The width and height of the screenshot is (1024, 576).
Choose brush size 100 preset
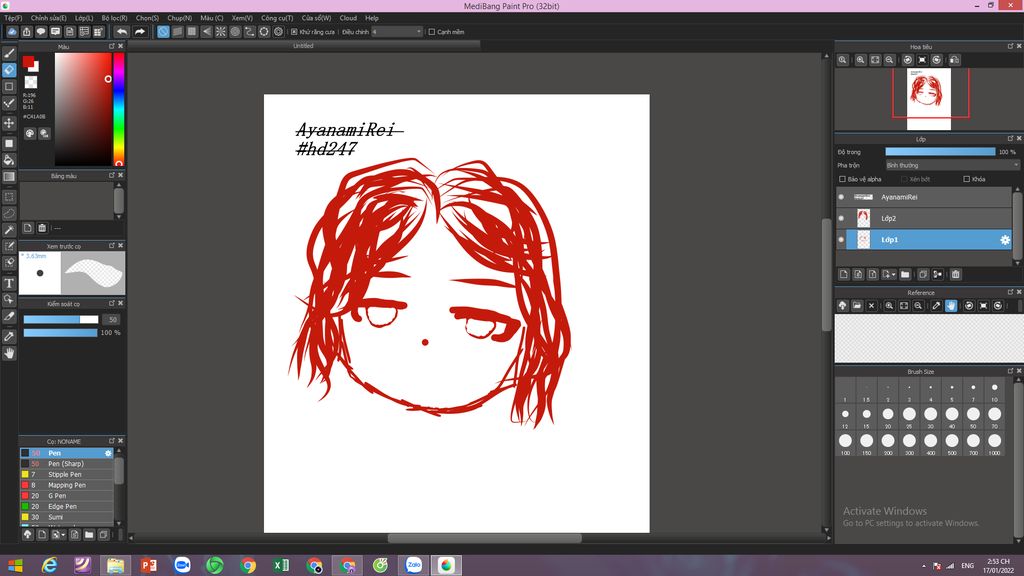846,441
